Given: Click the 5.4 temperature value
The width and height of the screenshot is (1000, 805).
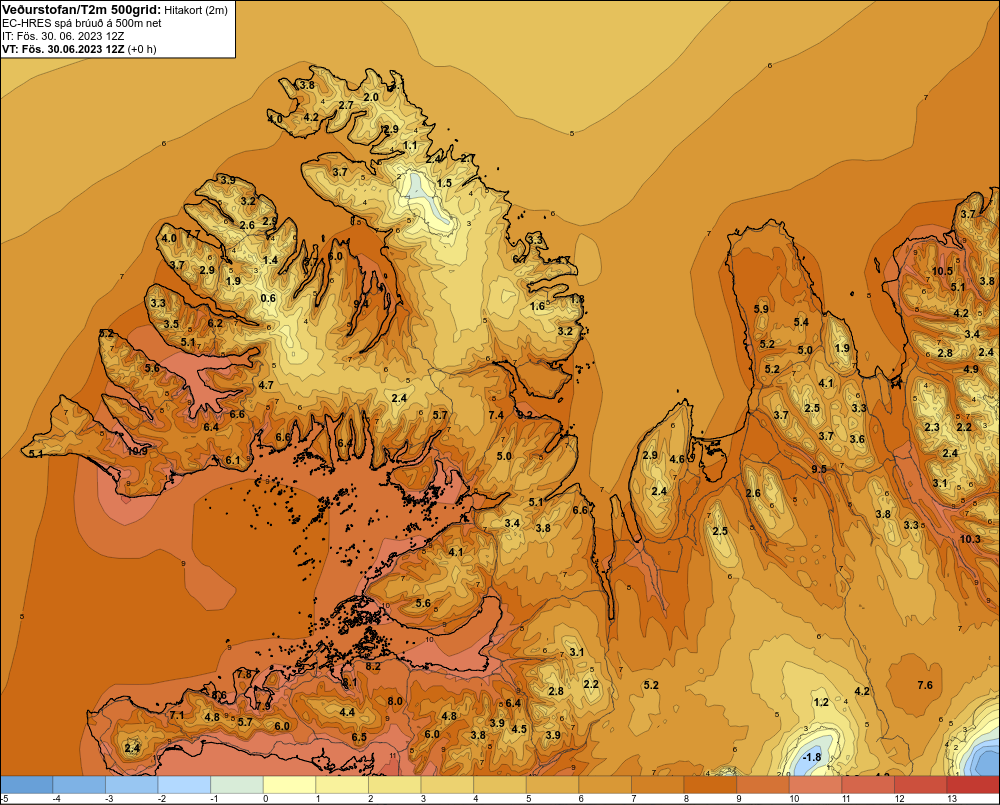Looking at the screenshot, I should click(x=801, y=322).
